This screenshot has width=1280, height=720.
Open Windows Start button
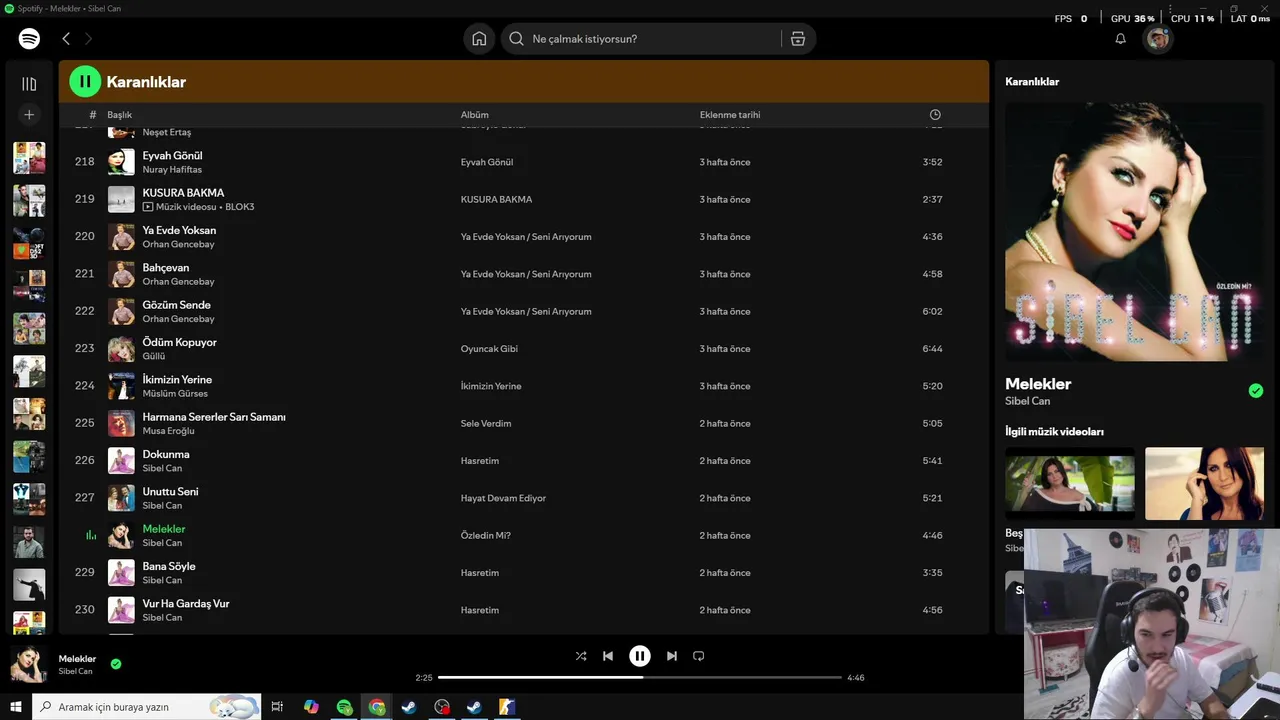point(16,707)
